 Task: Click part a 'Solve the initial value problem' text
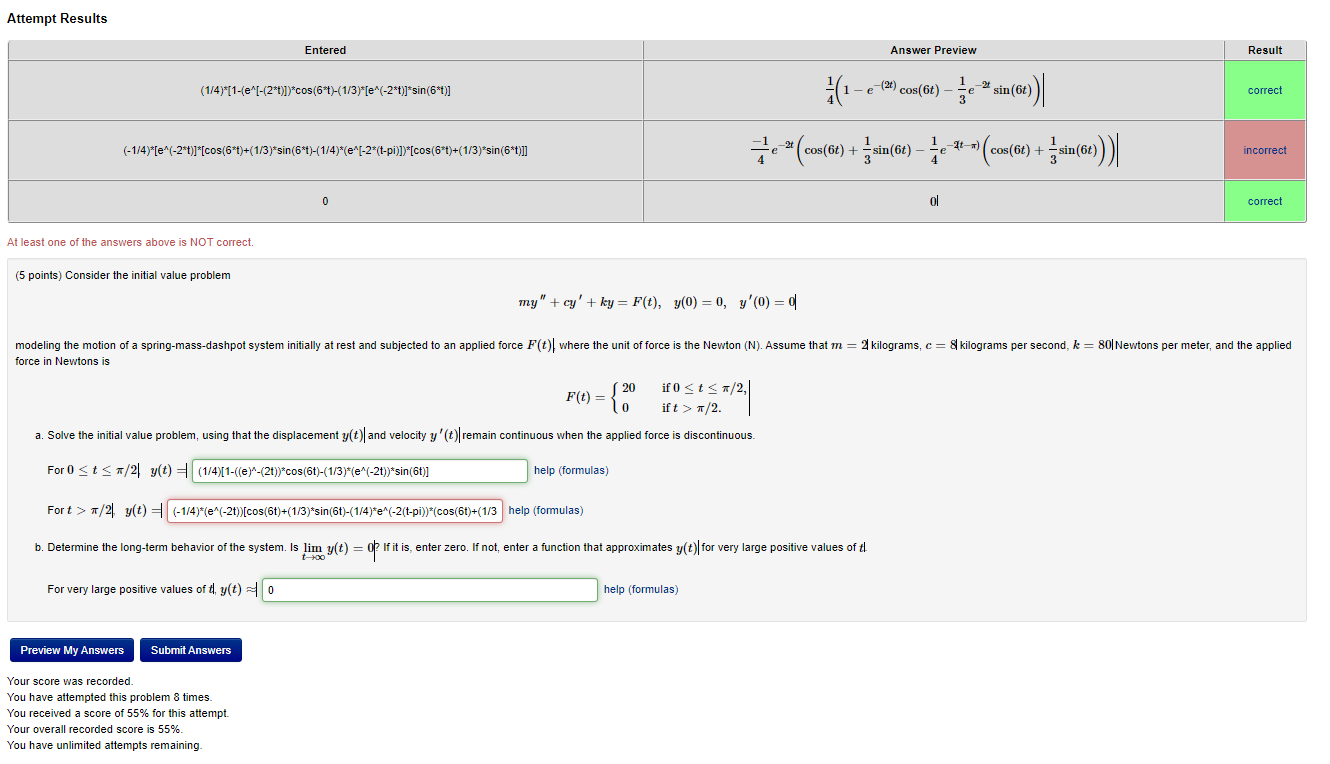(395, 435)
